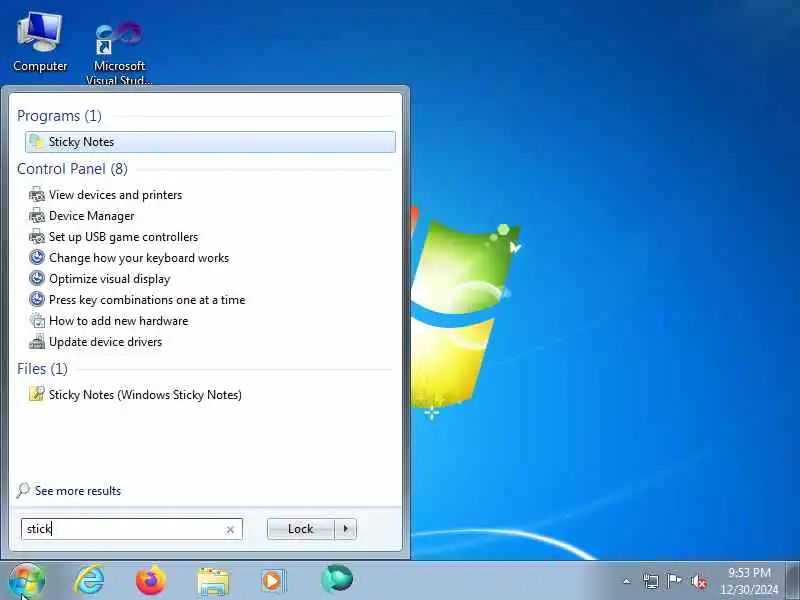Select the Computer desktop icon
The width and height of the screenshot is (800, 600).
[40, 43]
